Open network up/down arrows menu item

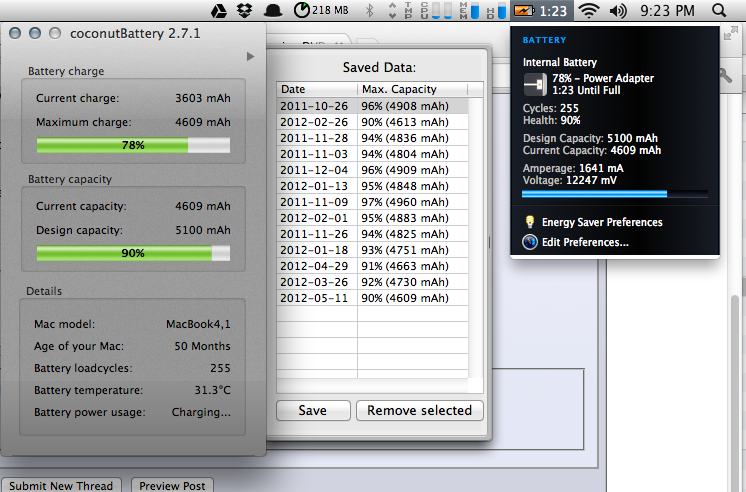392,10
